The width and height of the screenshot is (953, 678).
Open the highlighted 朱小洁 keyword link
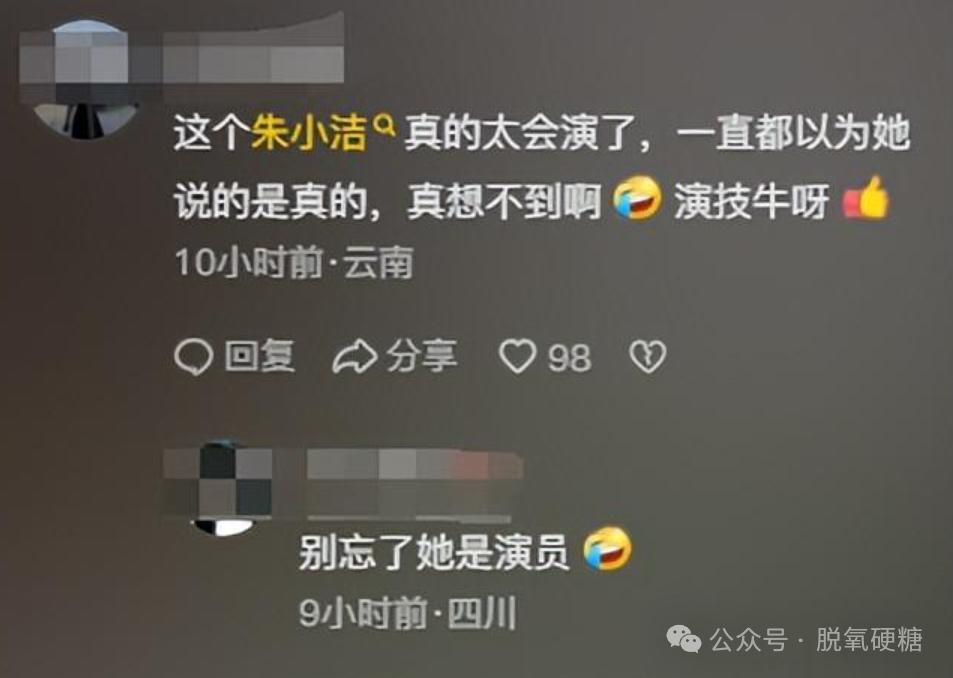pyautogui.click(x=309, y=133)
